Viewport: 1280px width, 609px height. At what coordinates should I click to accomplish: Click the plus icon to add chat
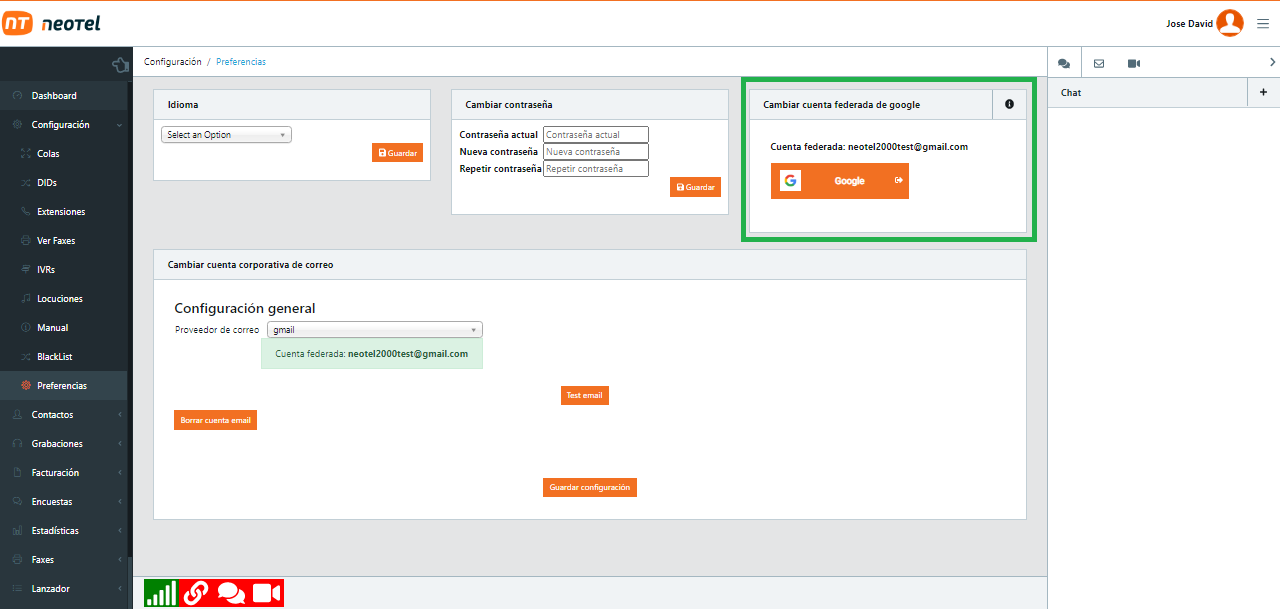point(1263,92)
